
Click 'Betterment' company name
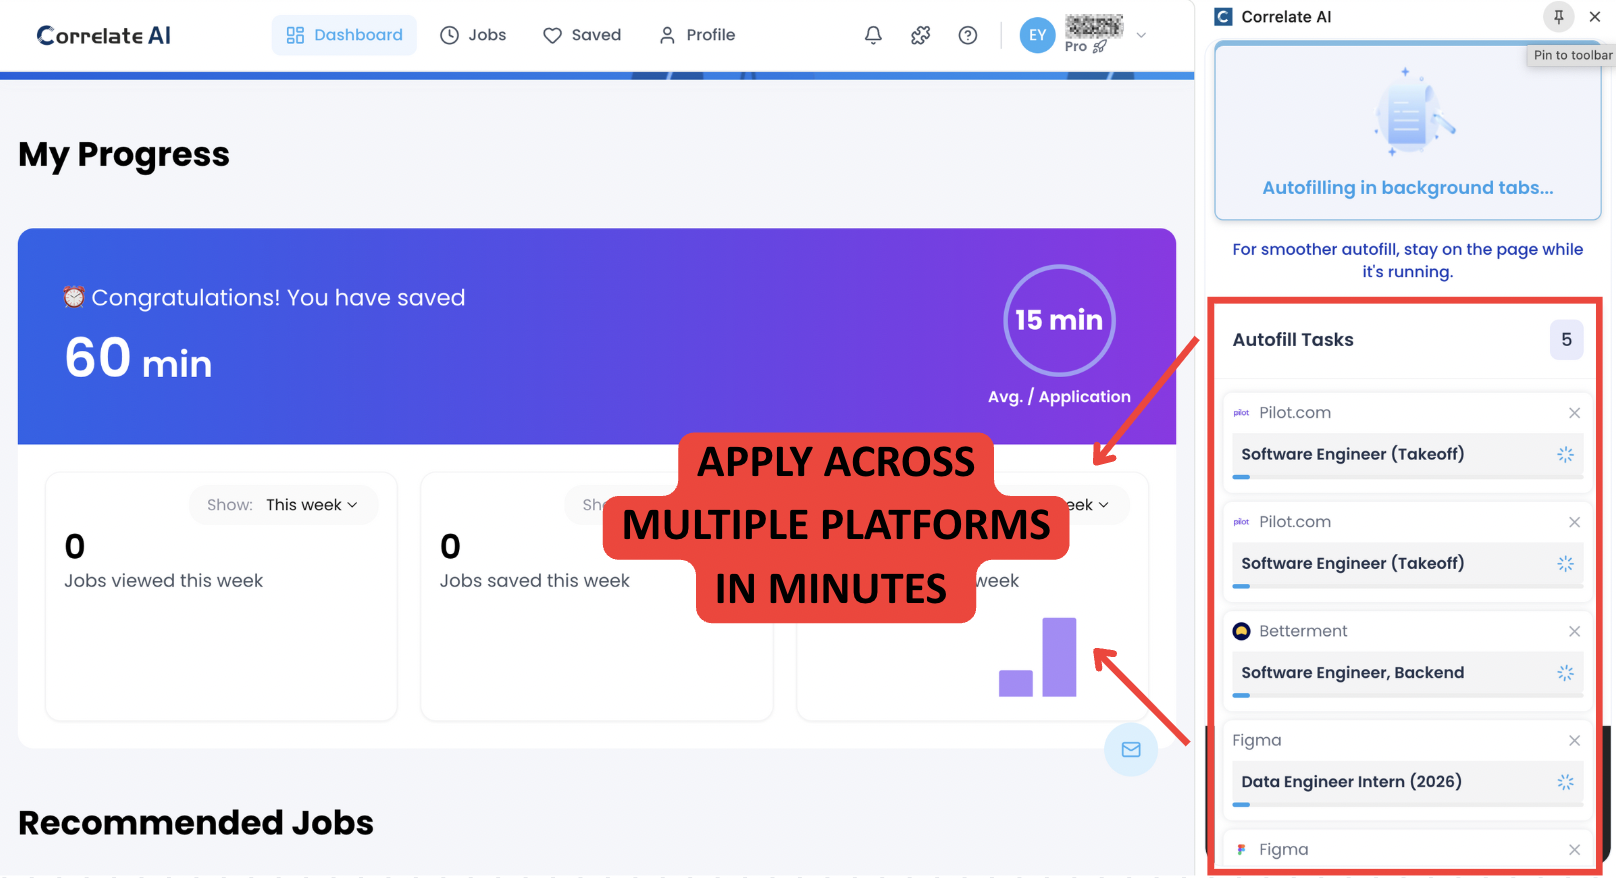click(x=1303, y=631)
